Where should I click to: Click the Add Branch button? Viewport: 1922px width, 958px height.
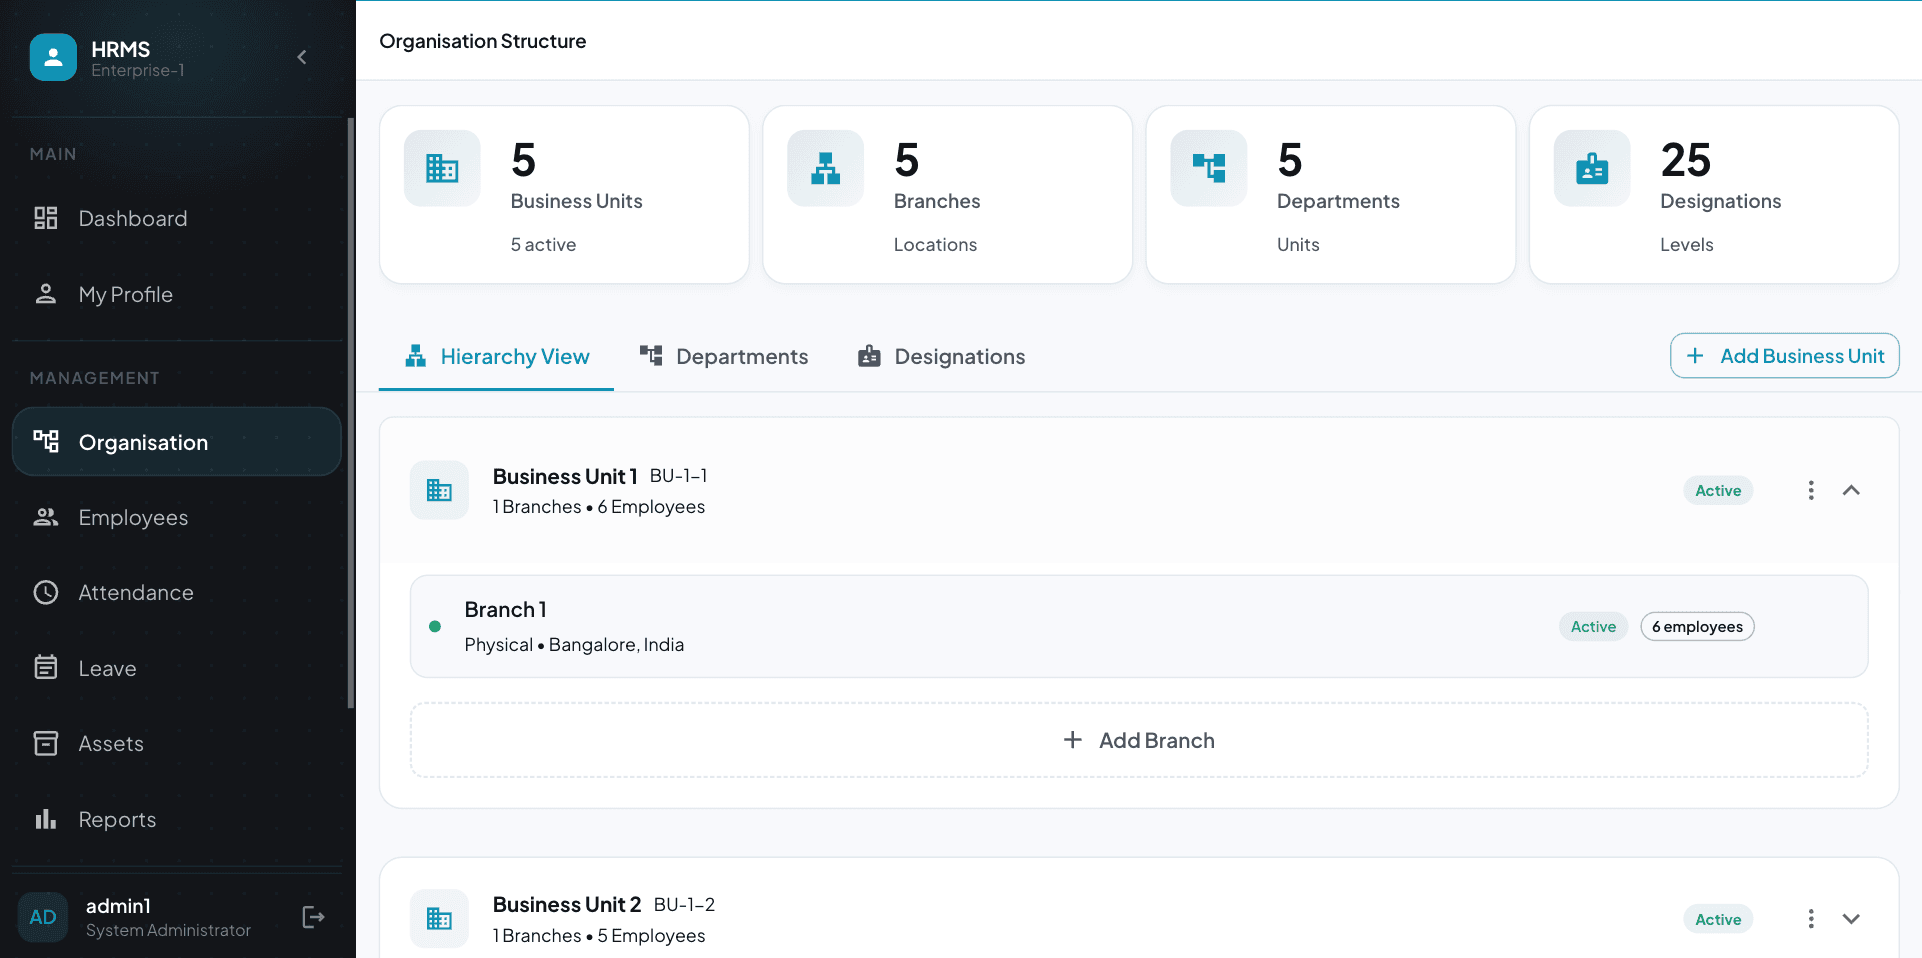(x=1139, y=740)
